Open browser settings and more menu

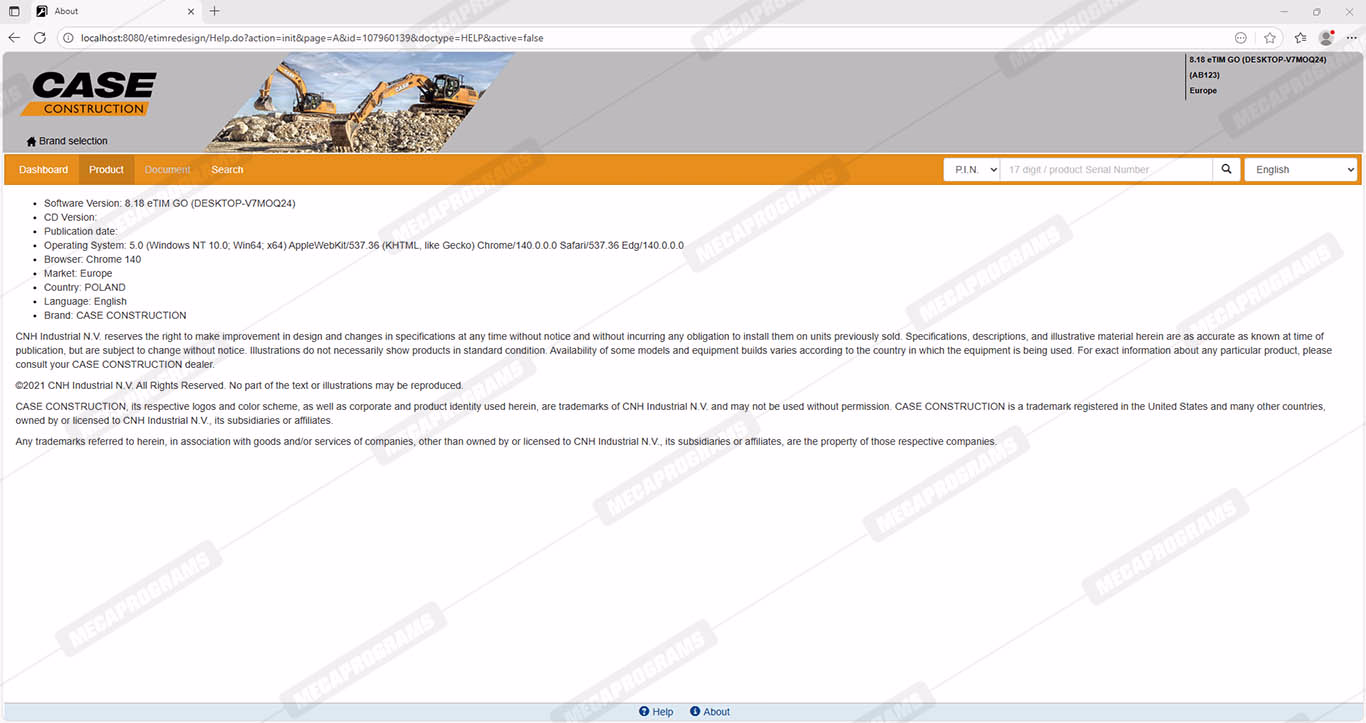click(x=1351, y=38)
